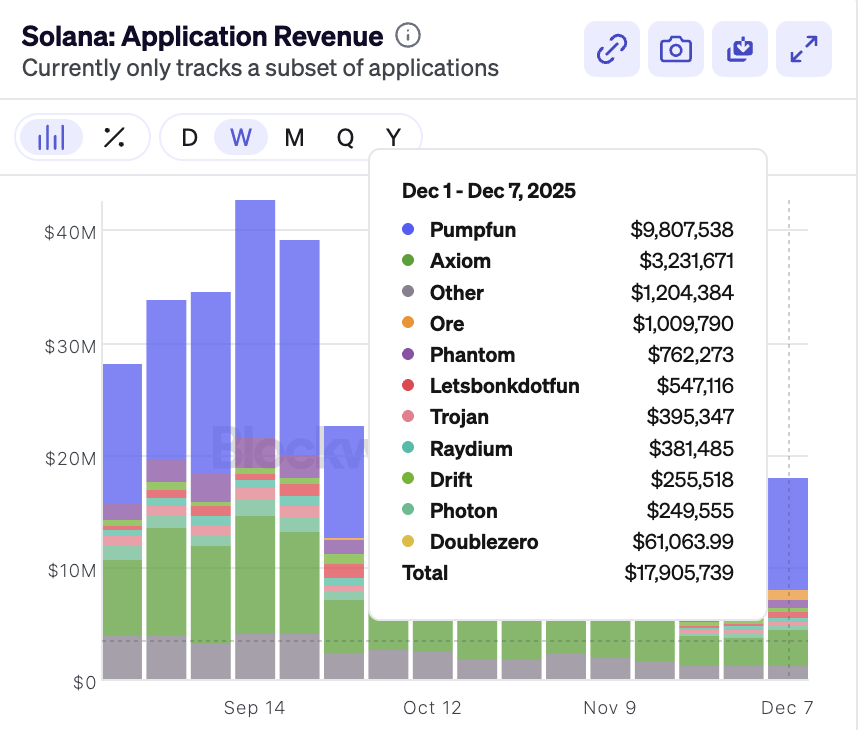Click 'Ore' value $1,009,790
Screen dimensions: 866x730
[x=683, y=324]
